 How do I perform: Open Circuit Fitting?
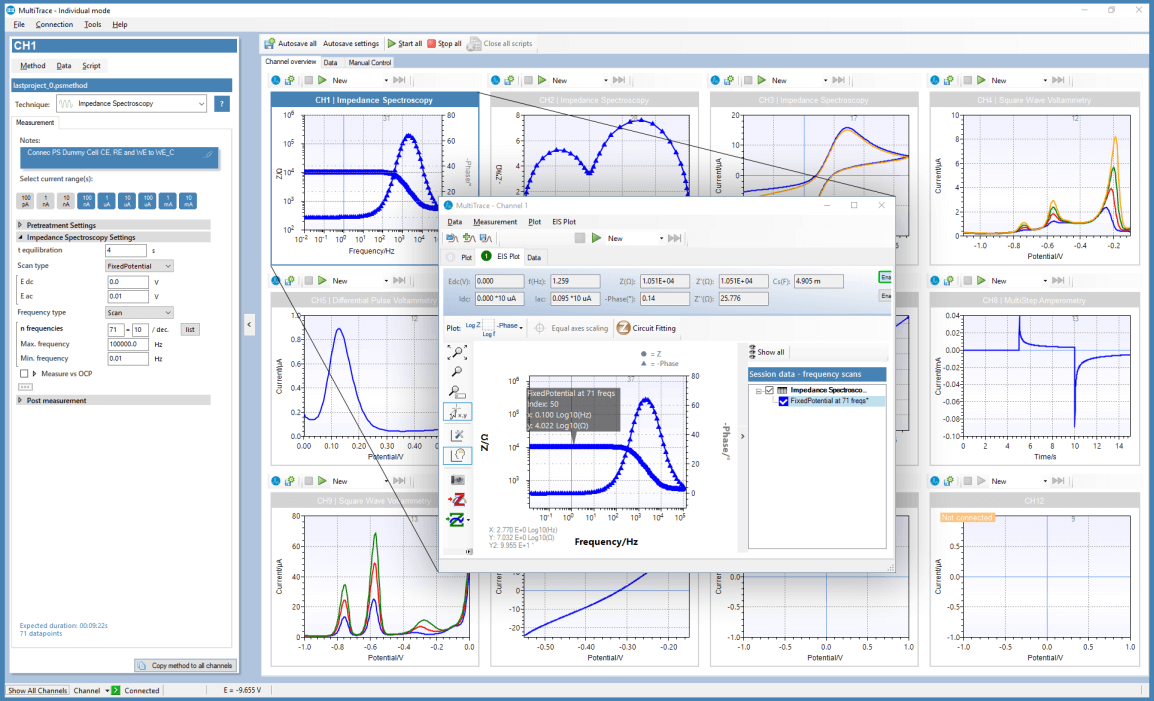[x=646, y=328]
